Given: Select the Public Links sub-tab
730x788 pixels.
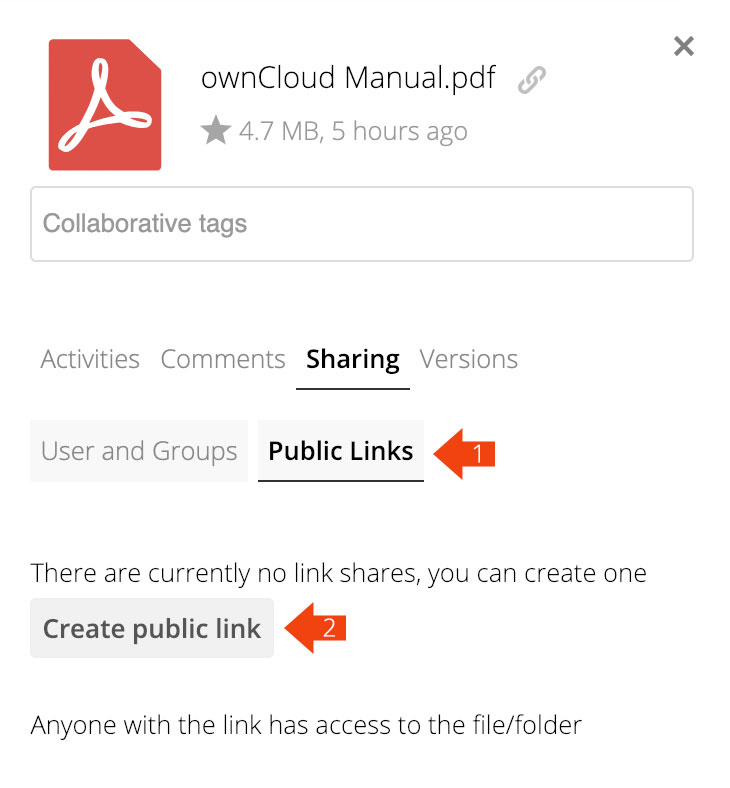Looking at the screenshot, I should click(341, 451).
